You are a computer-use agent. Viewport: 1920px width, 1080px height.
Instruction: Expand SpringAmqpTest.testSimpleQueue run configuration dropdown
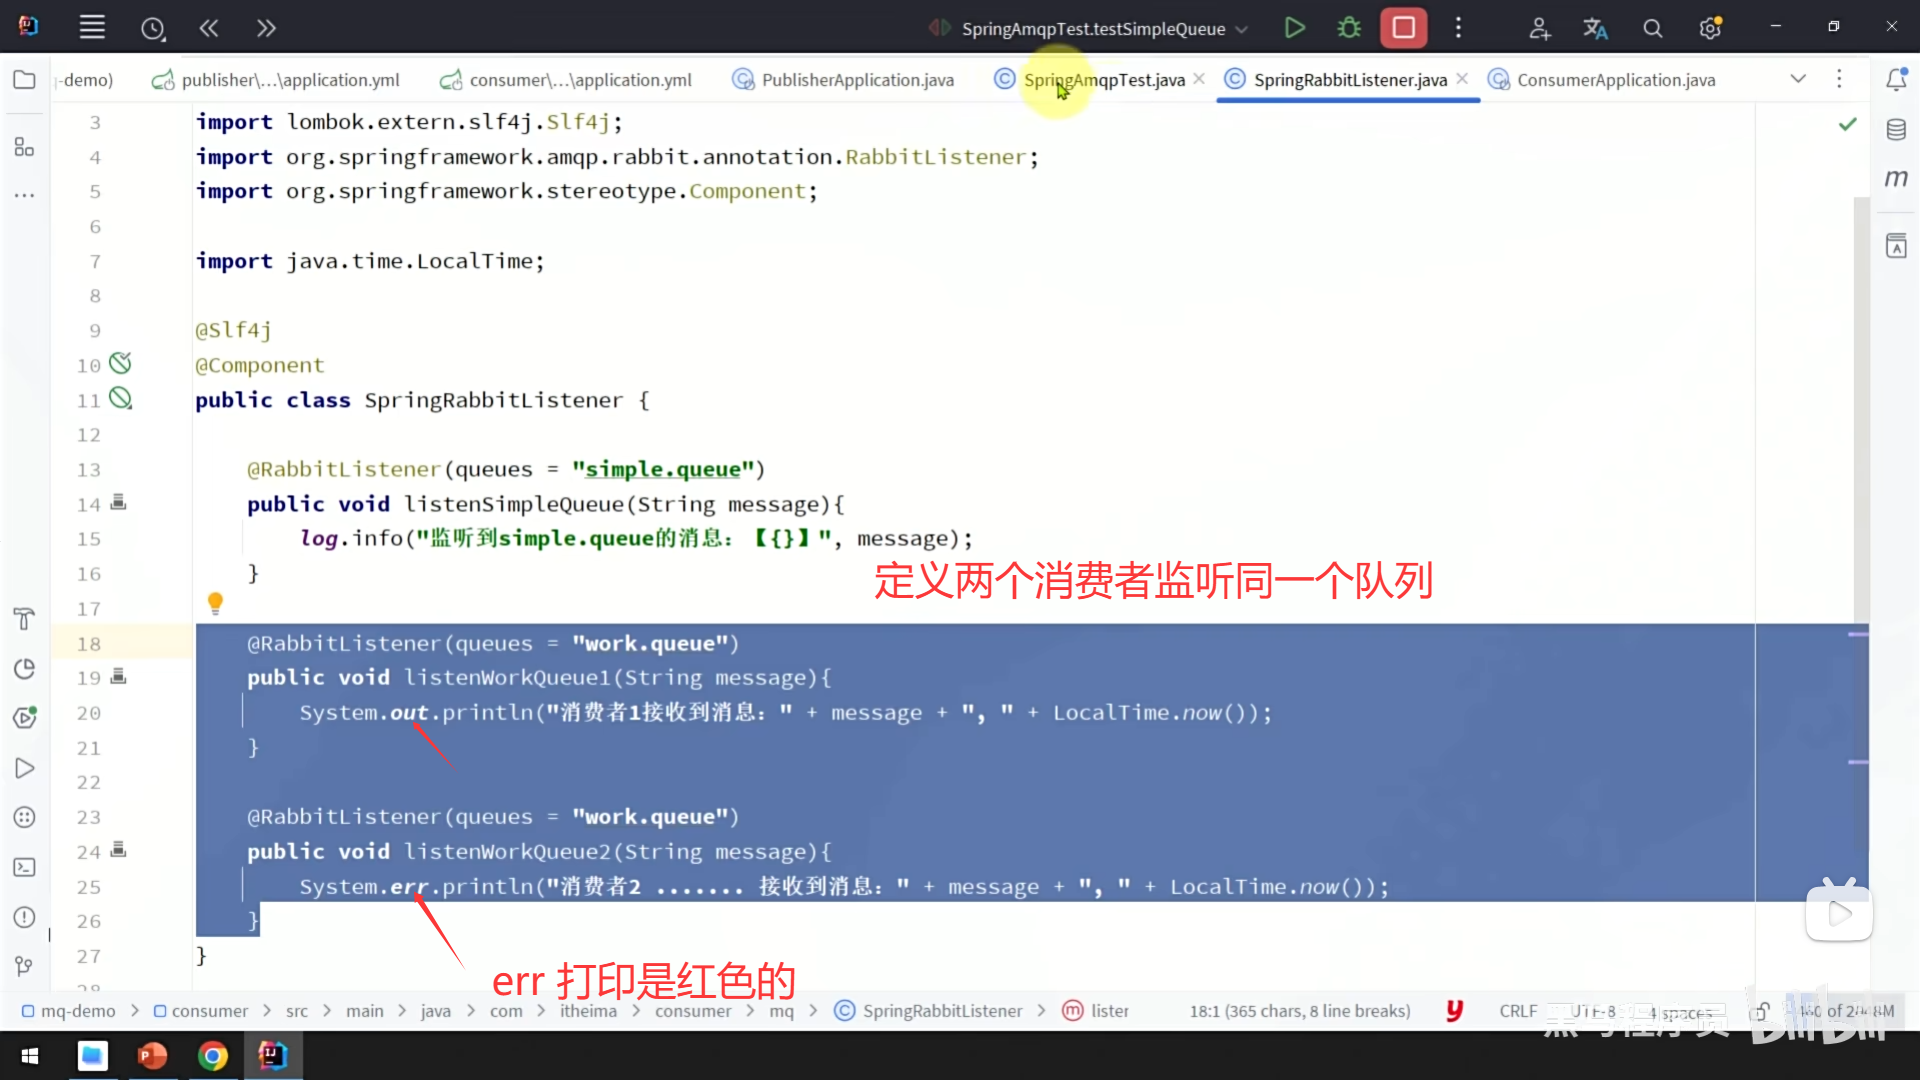[x=1241, y=29]
